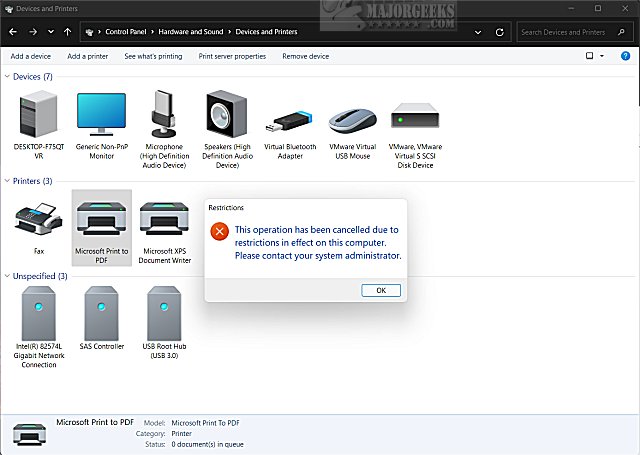Click the Devices and Printers title bar icon
The width and height of the screenshot is (640, 455).
coord(9,9)
